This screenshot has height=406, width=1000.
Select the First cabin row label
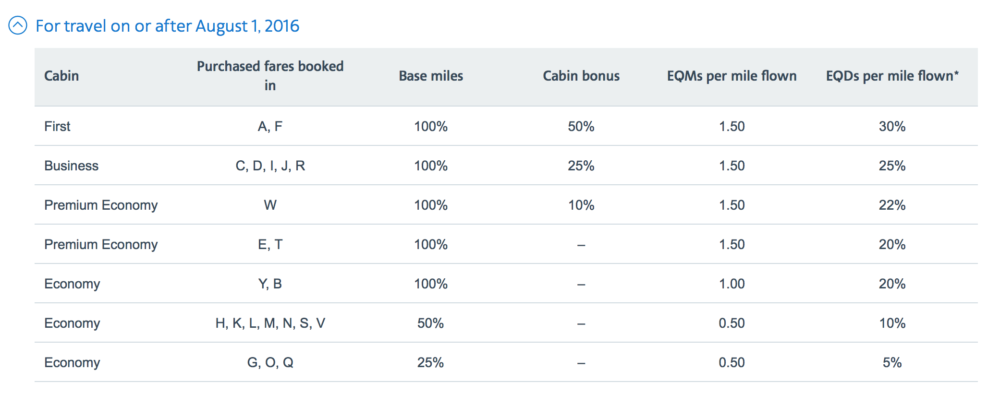pyautogui.click(x=58, y=127)
